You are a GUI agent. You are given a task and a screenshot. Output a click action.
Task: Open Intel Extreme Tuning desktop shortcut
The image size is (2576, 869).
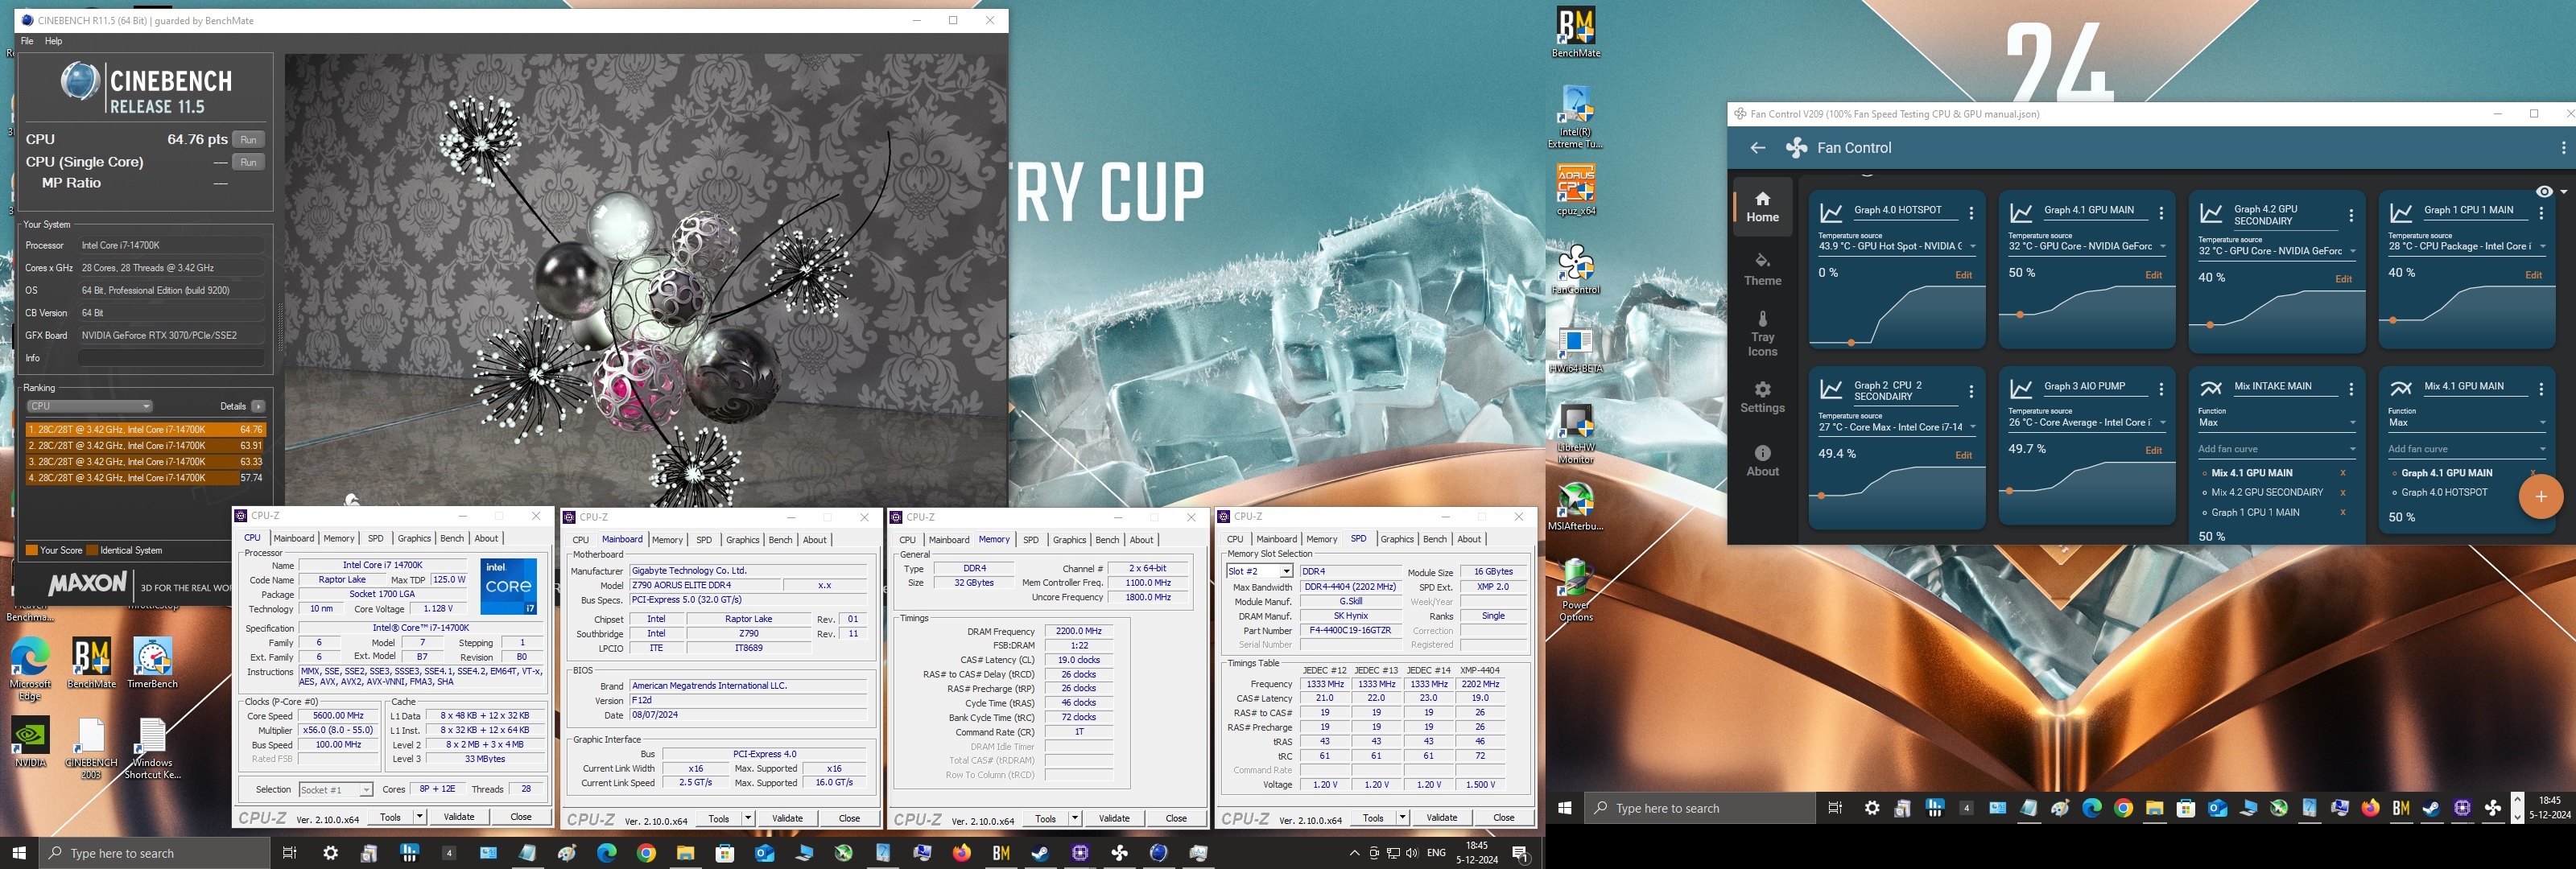point(1575,117)
